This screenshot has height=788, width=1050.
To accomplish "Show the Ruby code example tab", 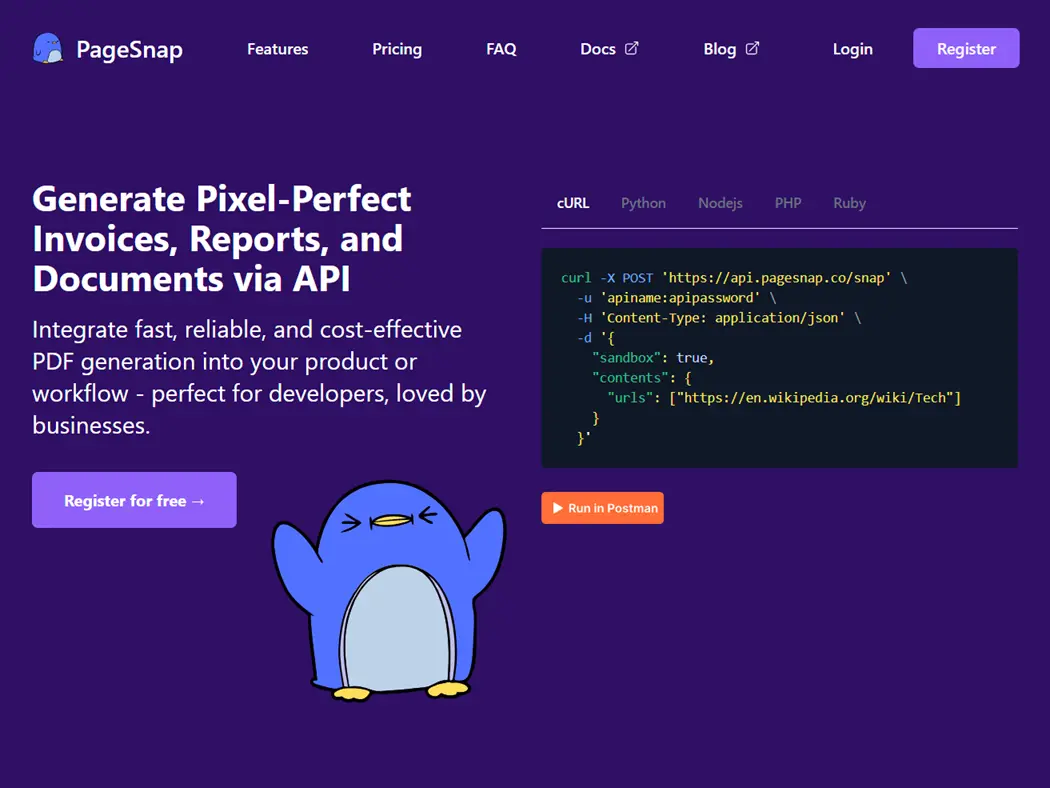I will click(849, 203).
